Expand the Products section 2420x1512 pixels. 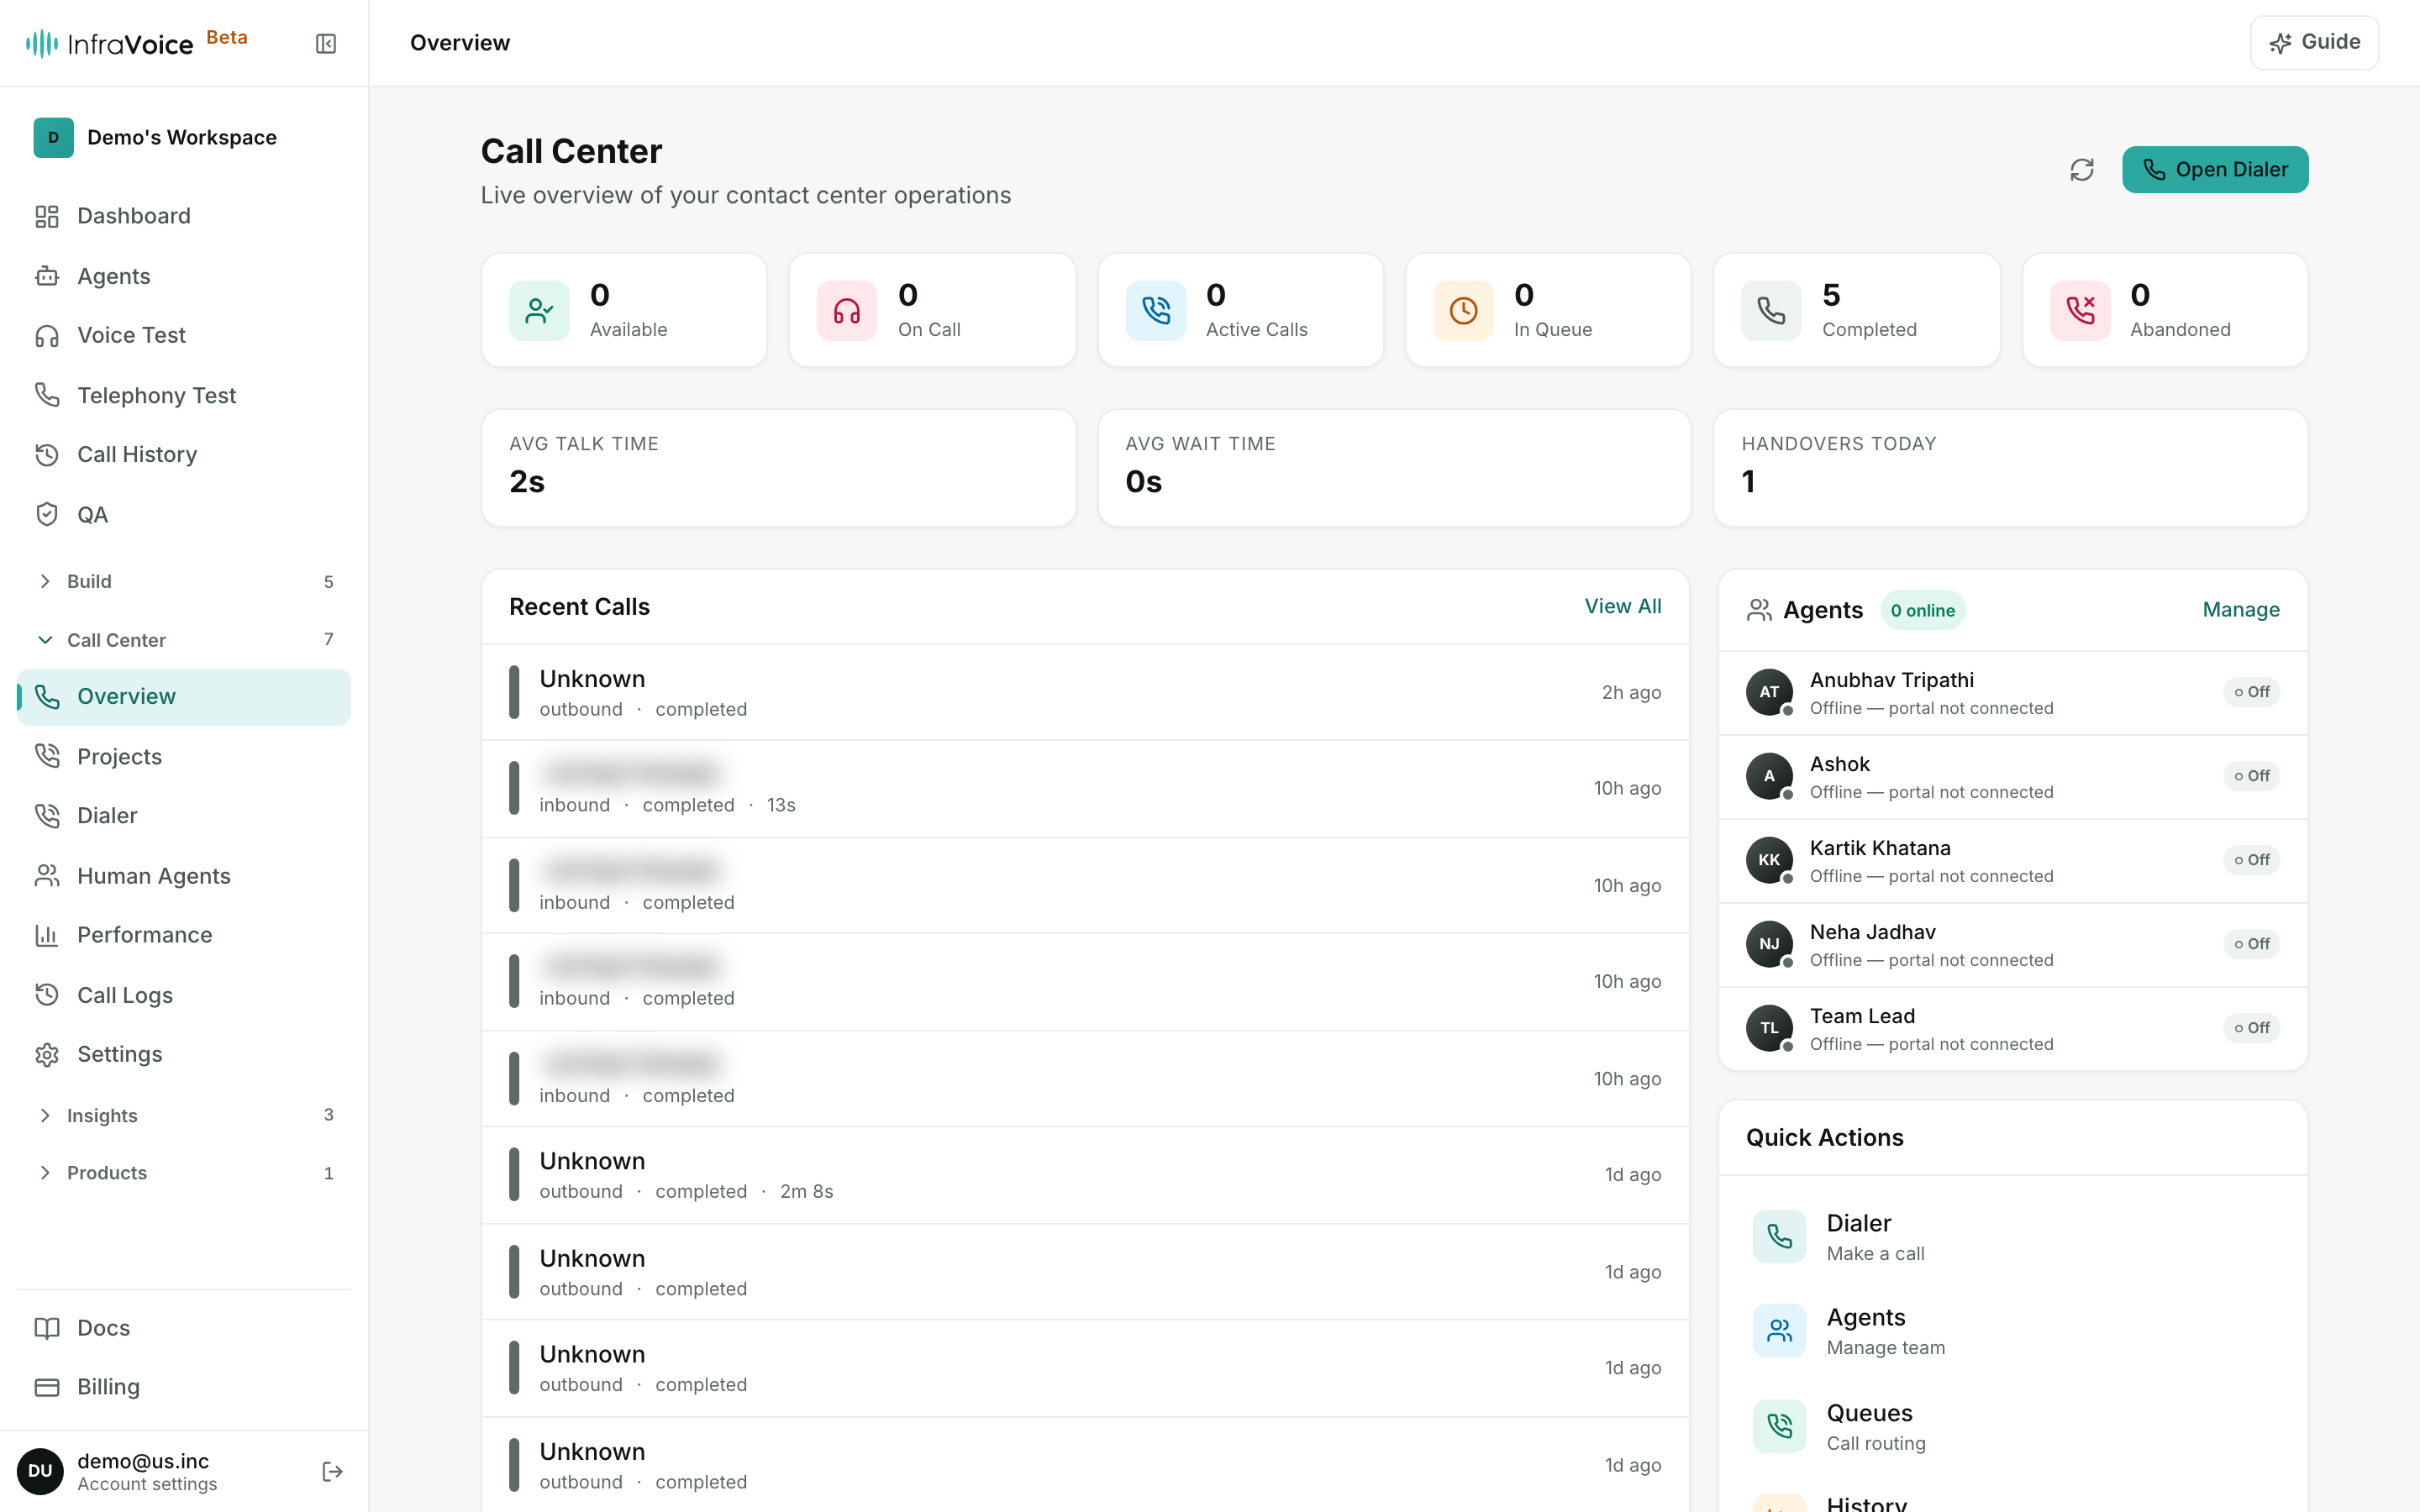(184, 1173)
